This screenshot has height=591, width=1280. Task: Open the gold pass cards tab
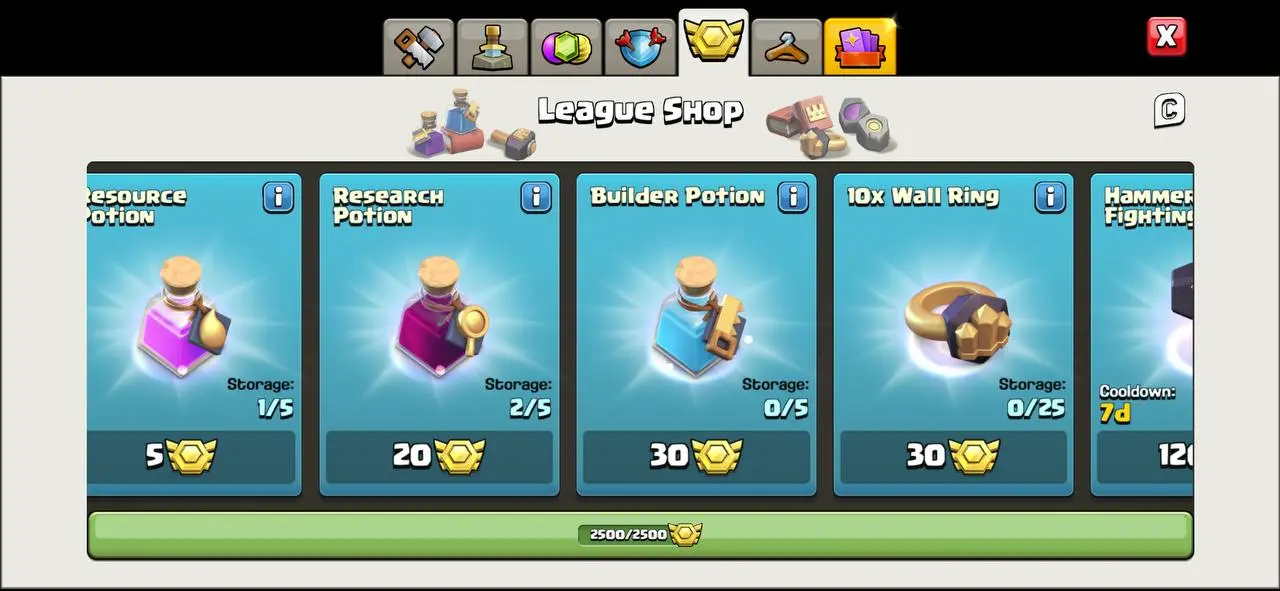(x=860, y=47)
